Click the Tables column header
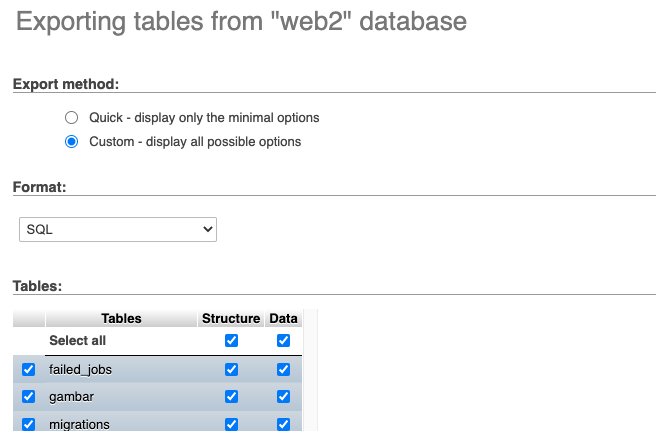 [121, 318]
